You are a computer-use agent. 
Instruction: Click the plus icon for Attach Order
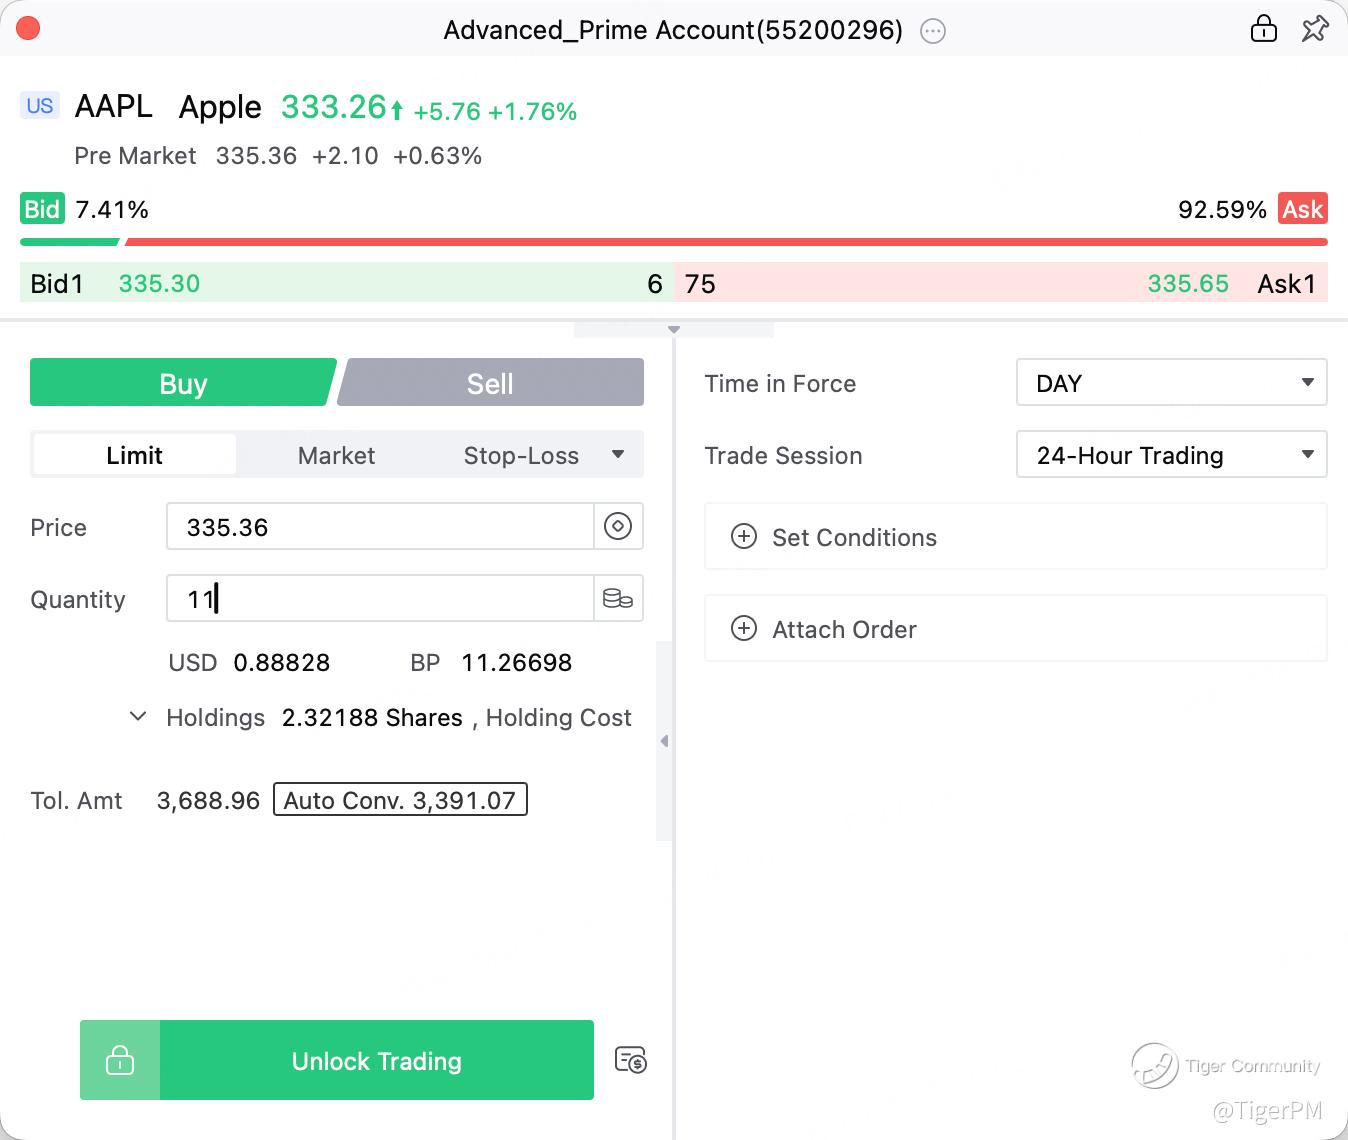click(744, 628)
